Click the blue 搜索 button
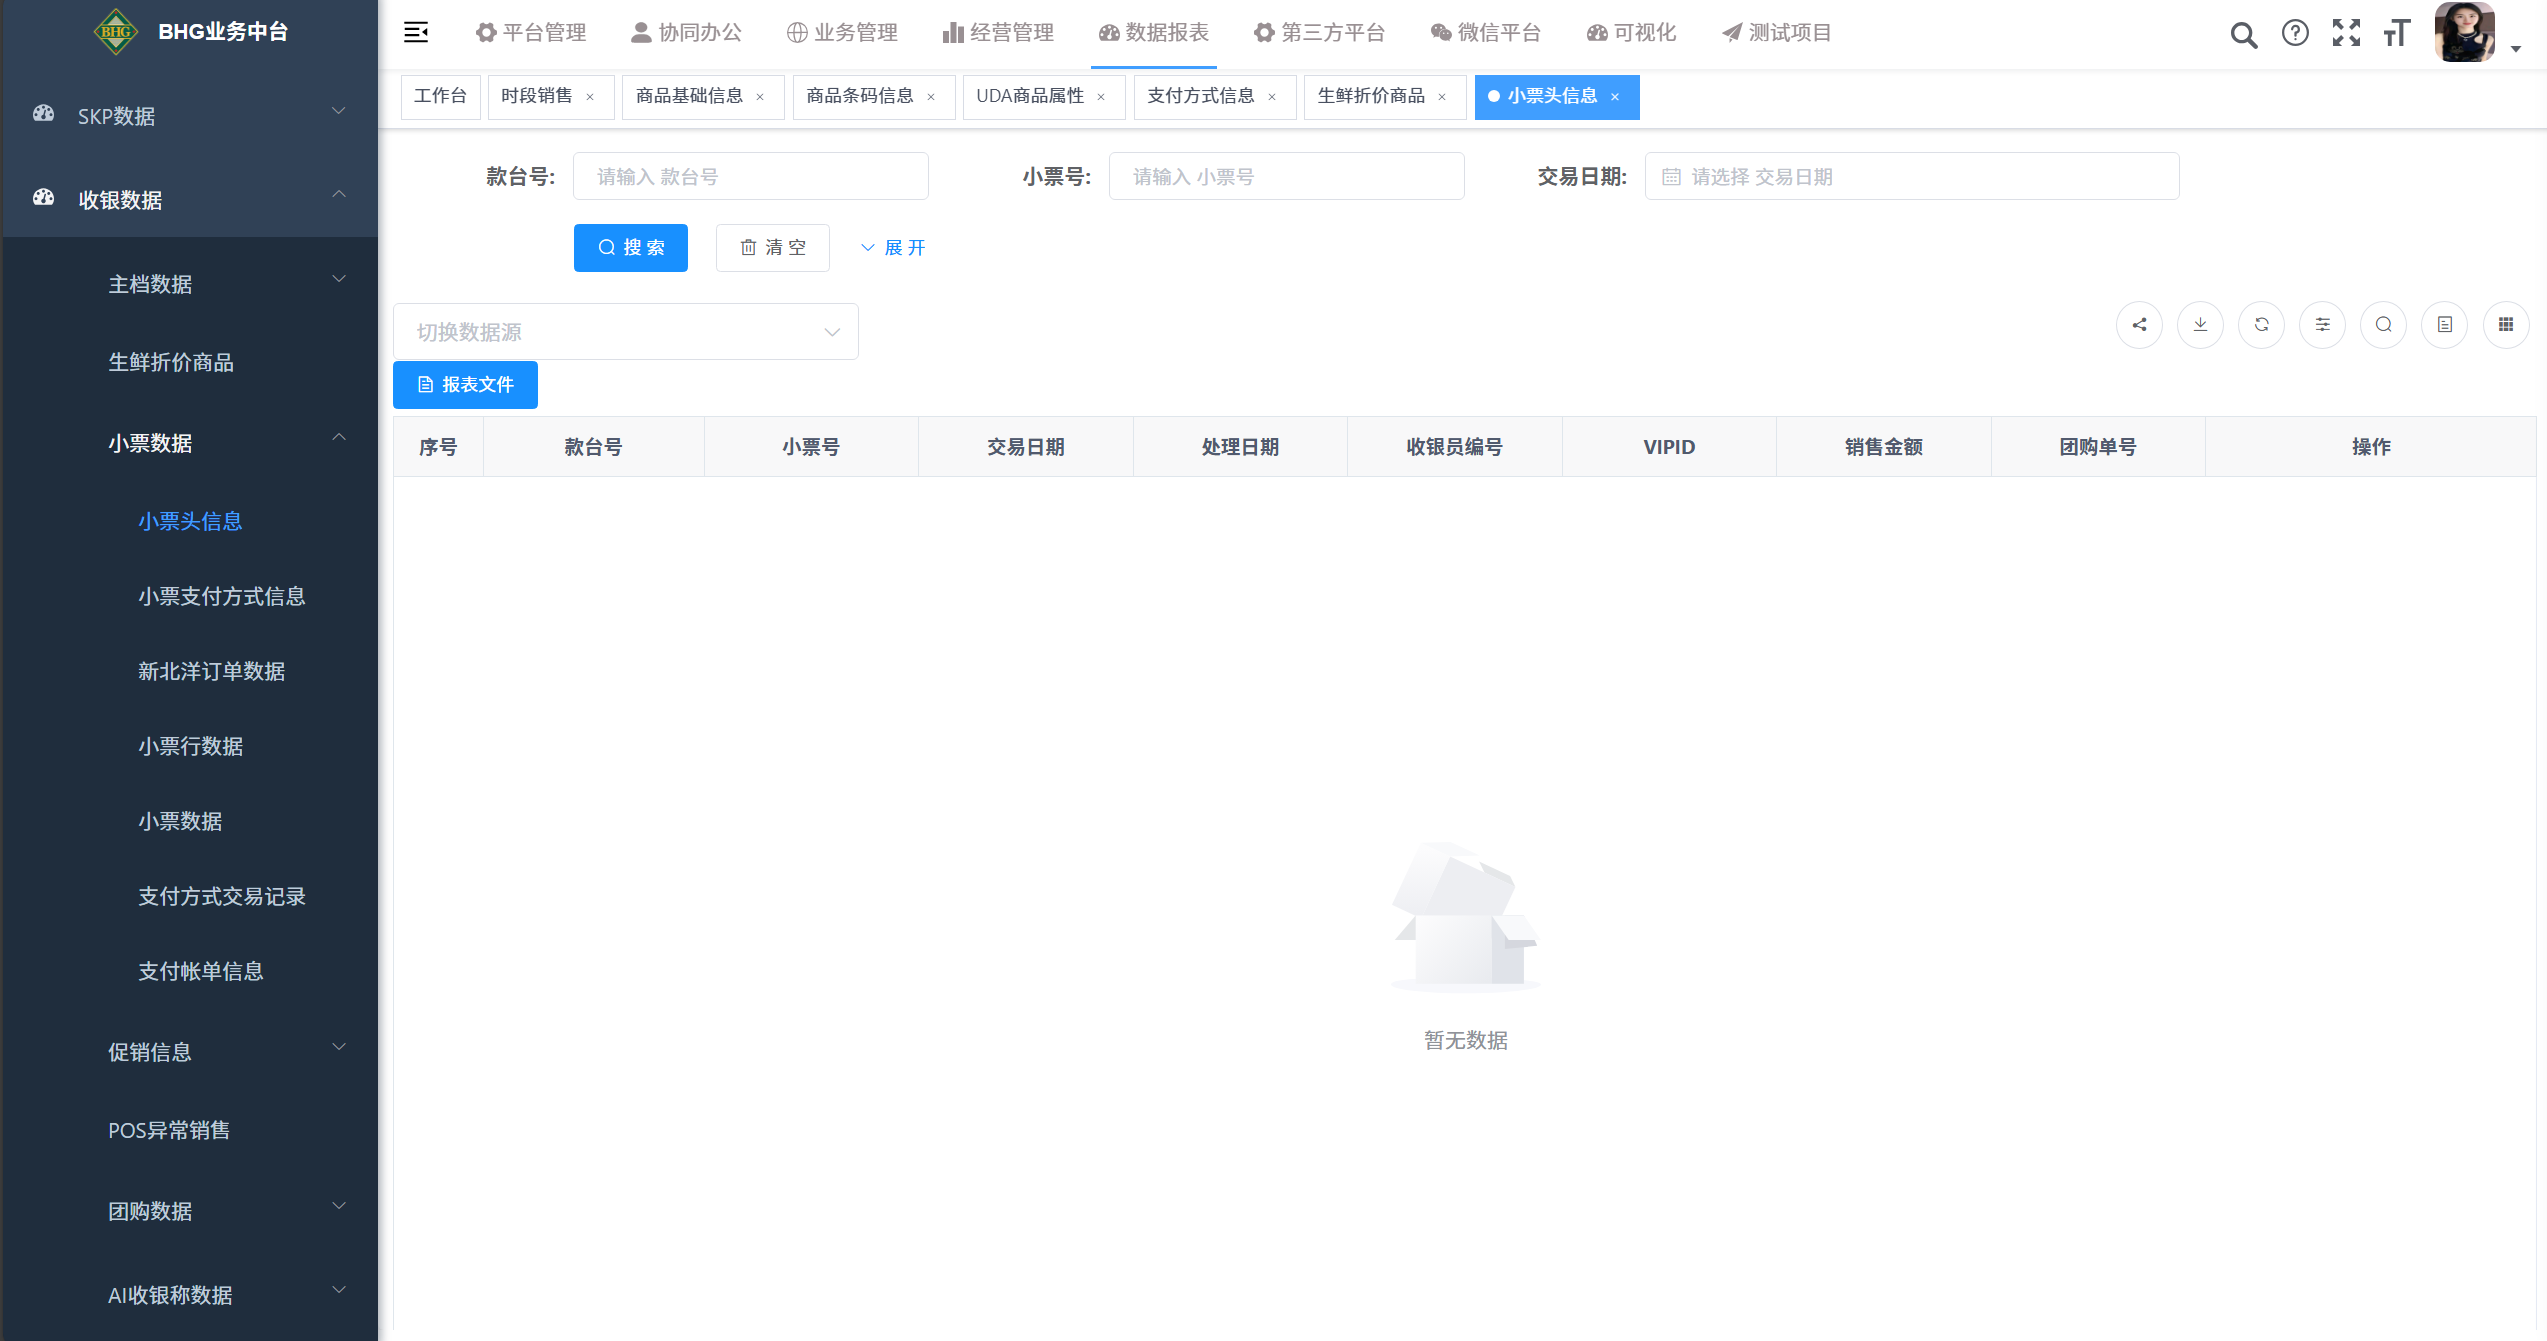The width and height of the screenshot is (2547, 1341). 630,248
